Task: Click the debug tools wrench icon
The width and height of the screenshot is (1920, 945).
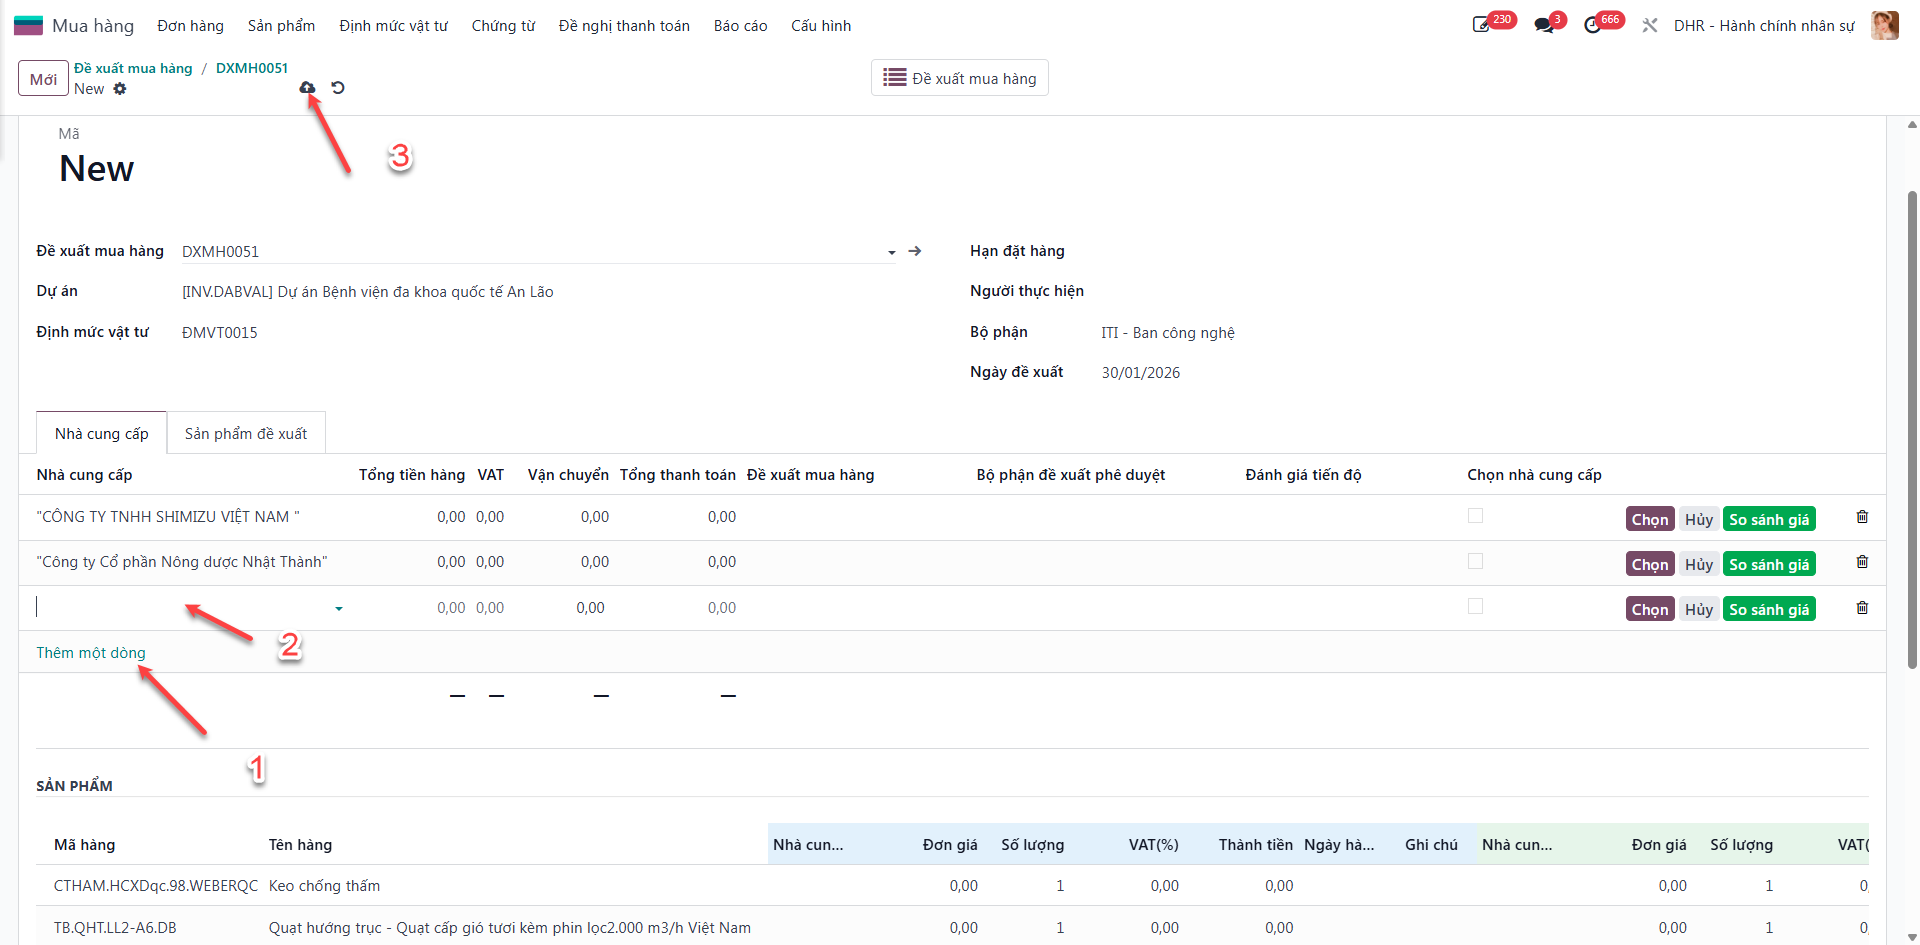Action: click(x=1650, y=25)
